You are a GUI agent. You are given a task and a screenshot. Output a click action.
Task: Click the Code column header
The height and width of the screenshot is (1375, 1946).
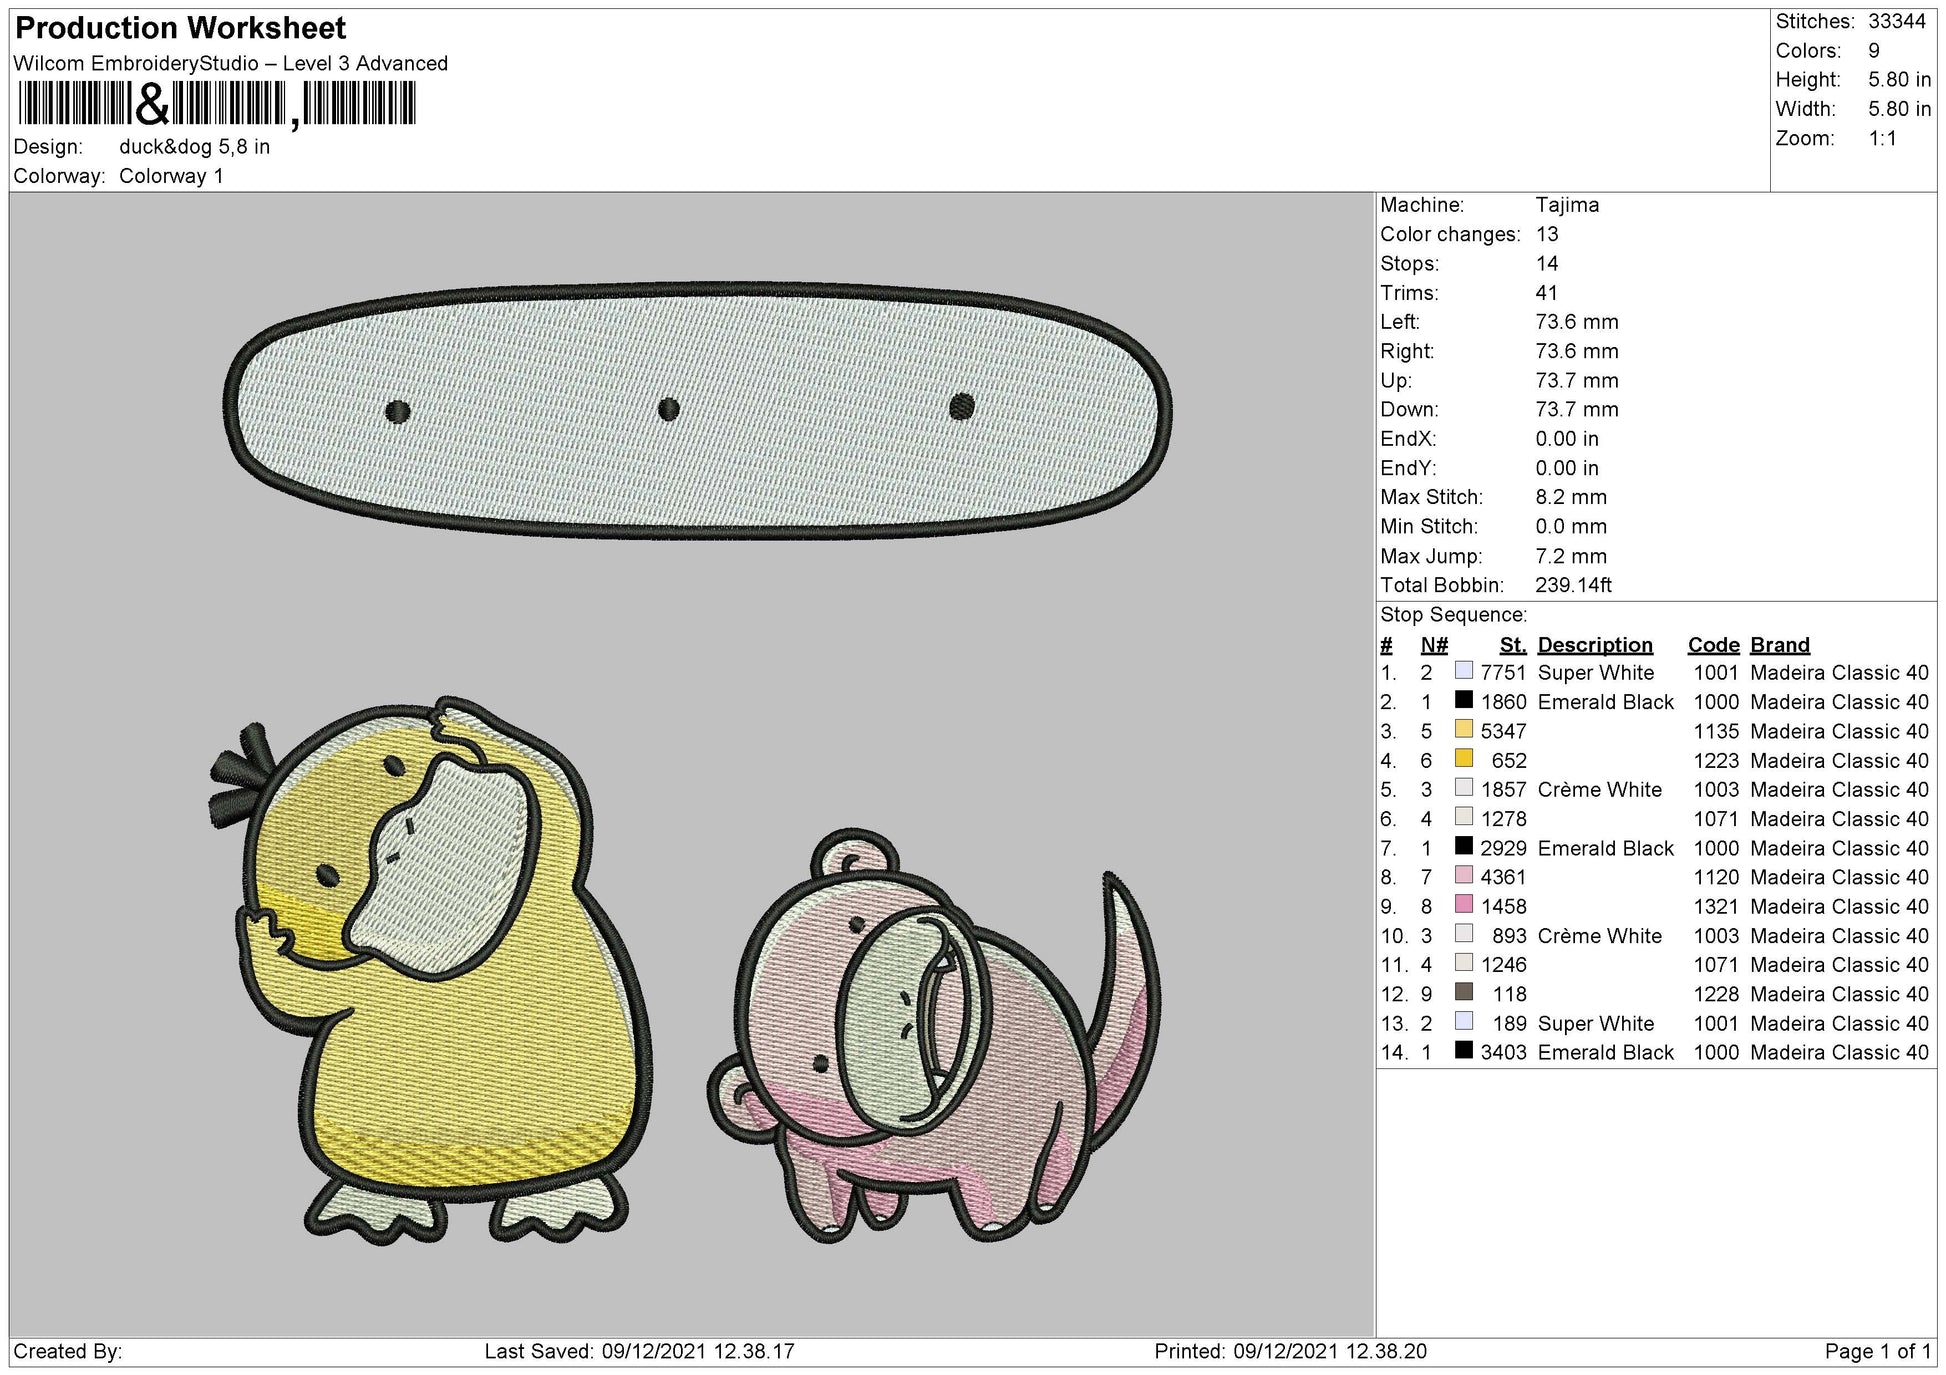(x=1714, y=645)
